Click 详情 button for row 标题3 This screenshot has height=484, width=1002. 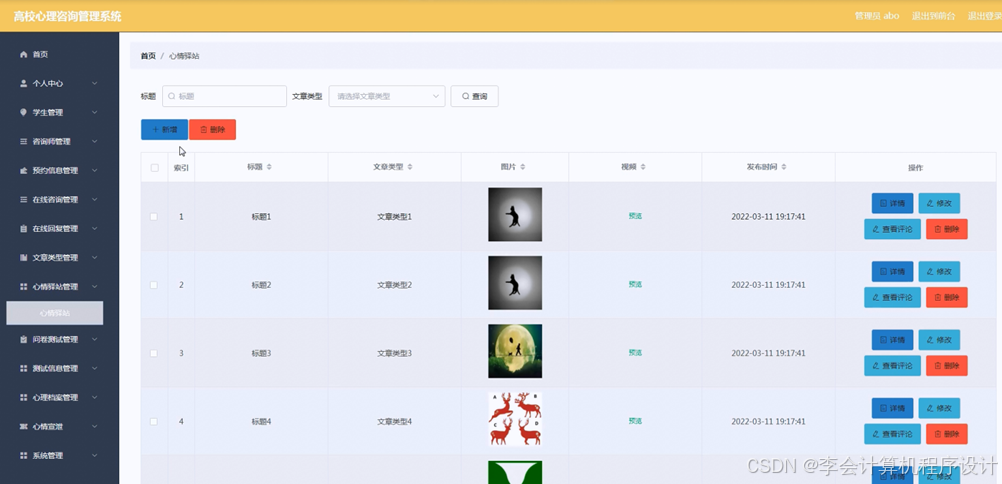892,340
